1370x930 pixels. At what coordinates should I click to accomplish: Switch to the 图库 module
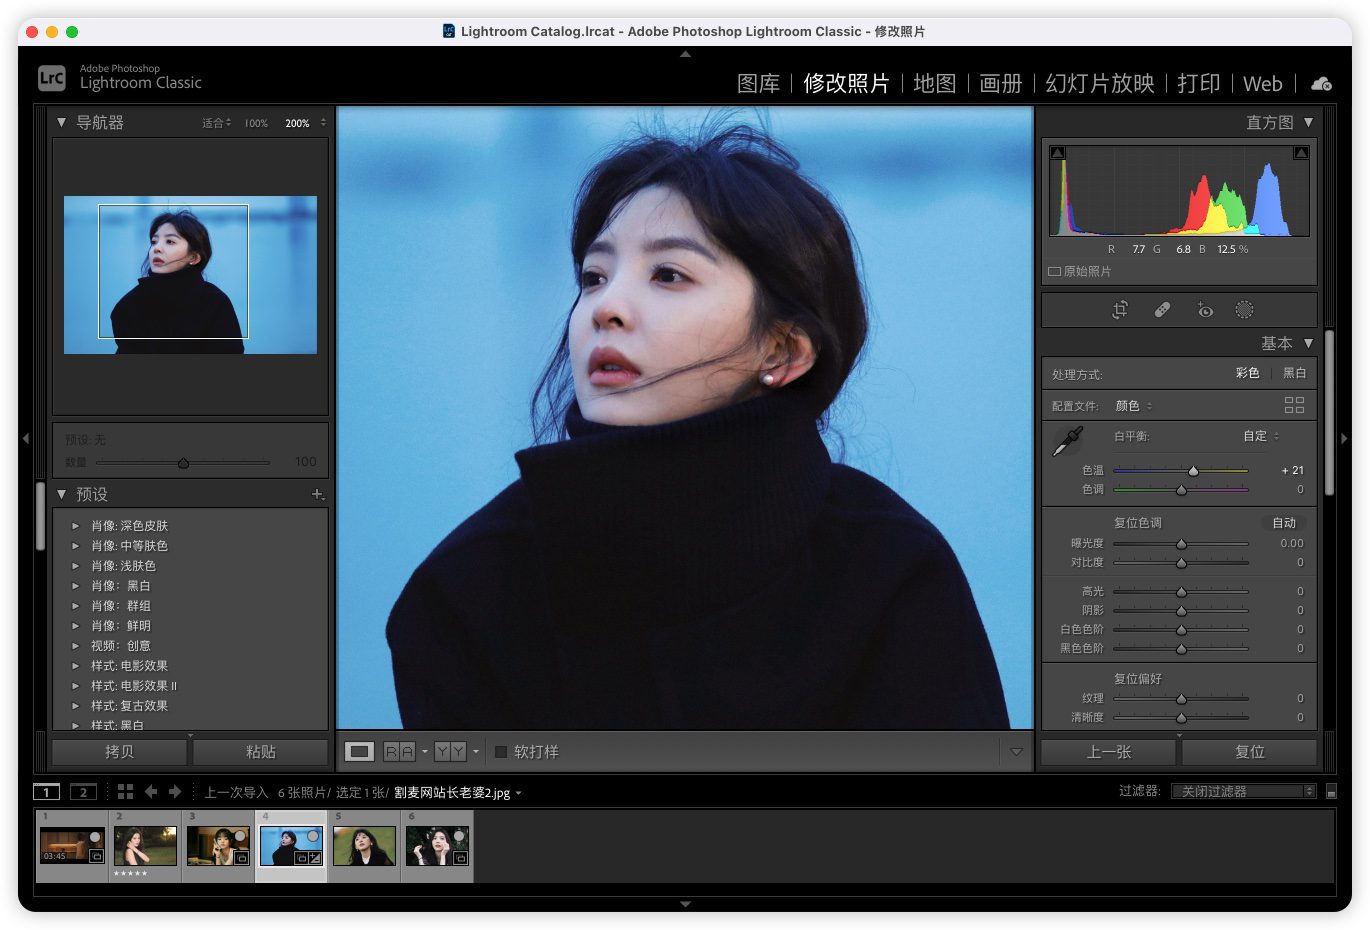[x=758, y=84]
